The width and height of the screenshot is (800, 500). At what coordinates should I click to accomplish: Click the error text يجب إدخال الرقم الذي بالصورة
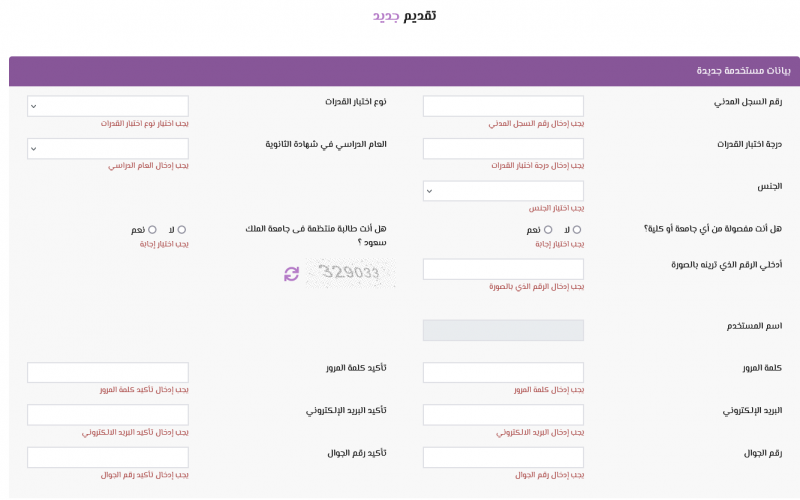[536, 287]
